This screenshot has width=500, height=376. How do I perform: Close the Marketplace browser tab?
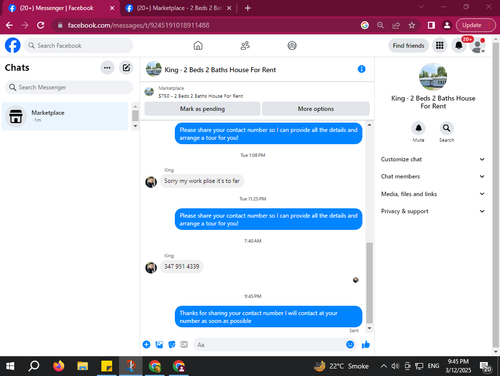click(229, 8)
